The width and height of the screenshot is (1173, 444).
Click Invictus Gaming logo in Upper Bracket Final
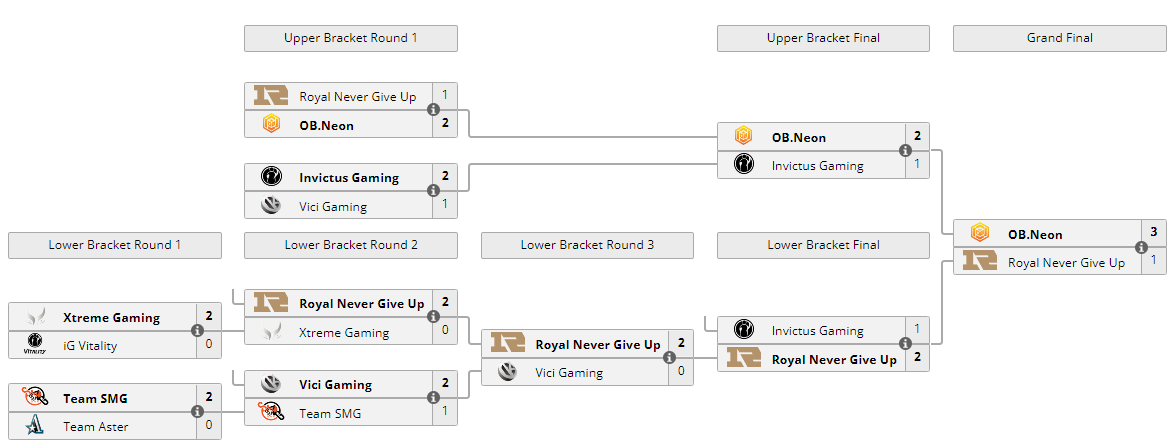(x=743, y=165)
